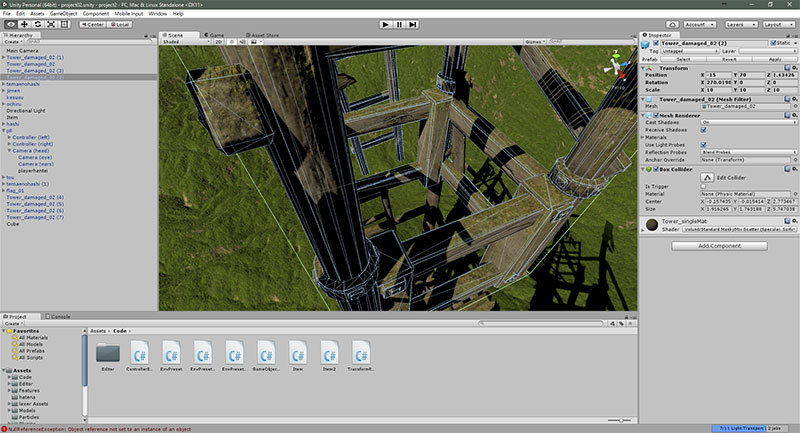The height and width of the screenshot is (433, 800).
Task: Adjust the project icon size slider
Action: pyautogui.click(x=620, y=420)
